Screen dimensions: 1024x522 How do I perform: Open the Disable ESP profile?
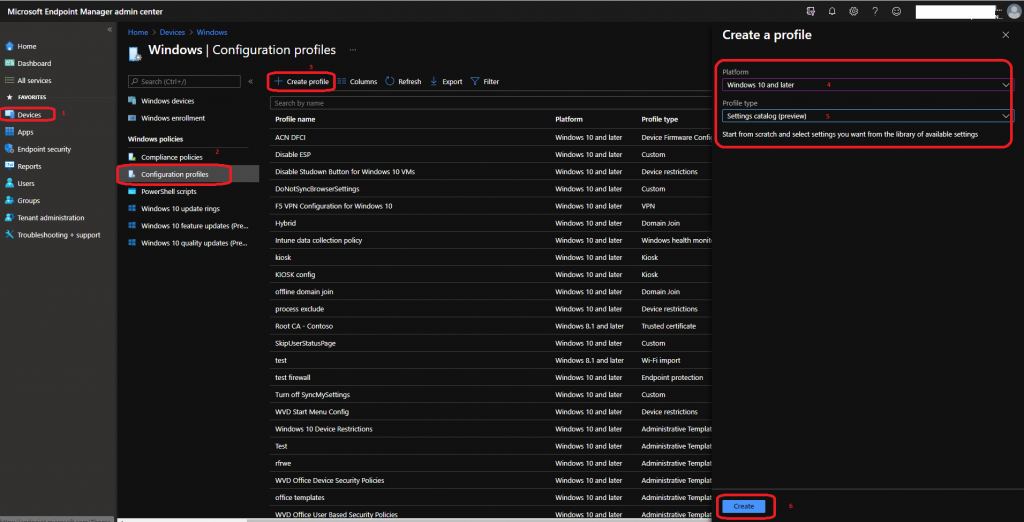tap(294, 155)
